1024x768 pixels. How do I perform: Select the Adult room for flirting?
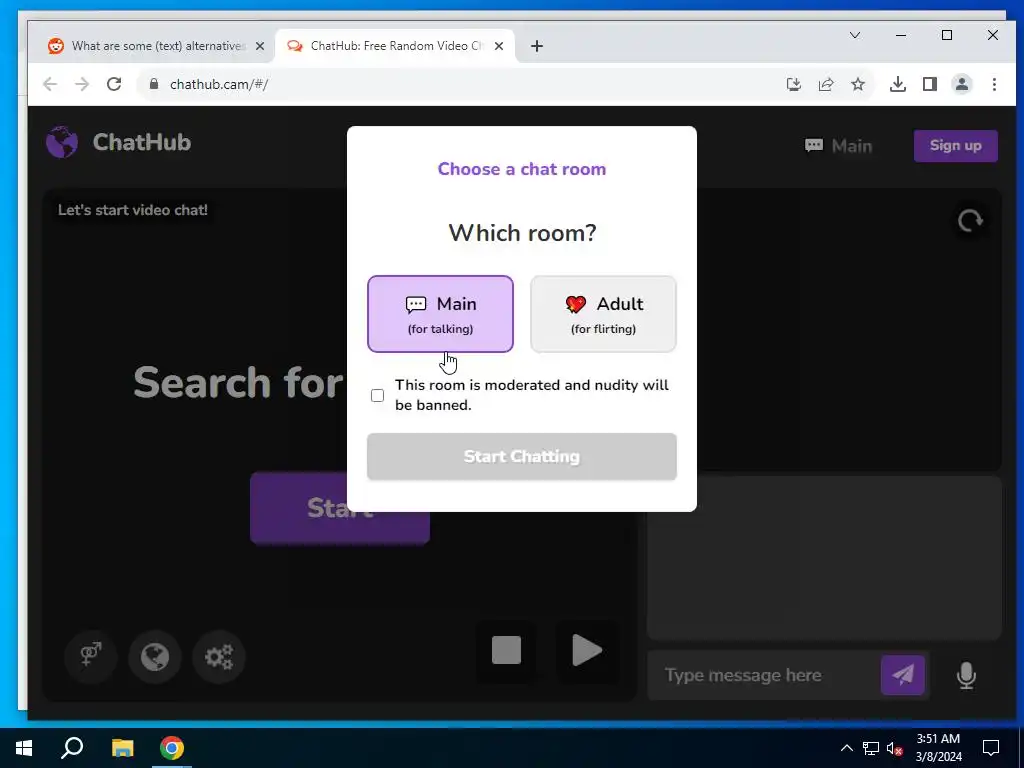pos(603,314)
